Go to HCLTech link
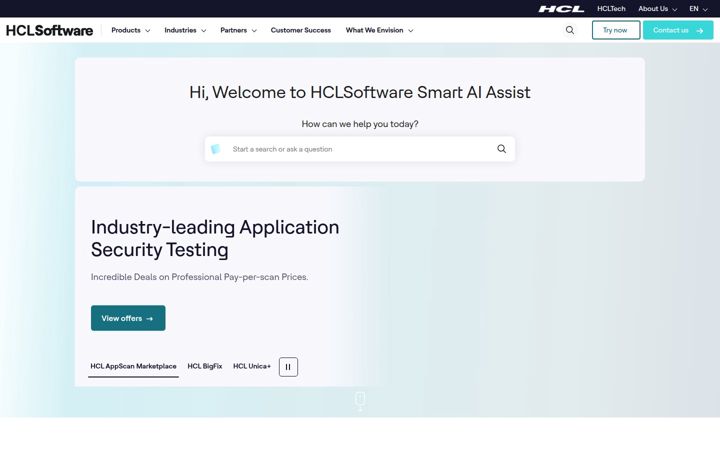 pyautogui.click(x=611, y=9)
